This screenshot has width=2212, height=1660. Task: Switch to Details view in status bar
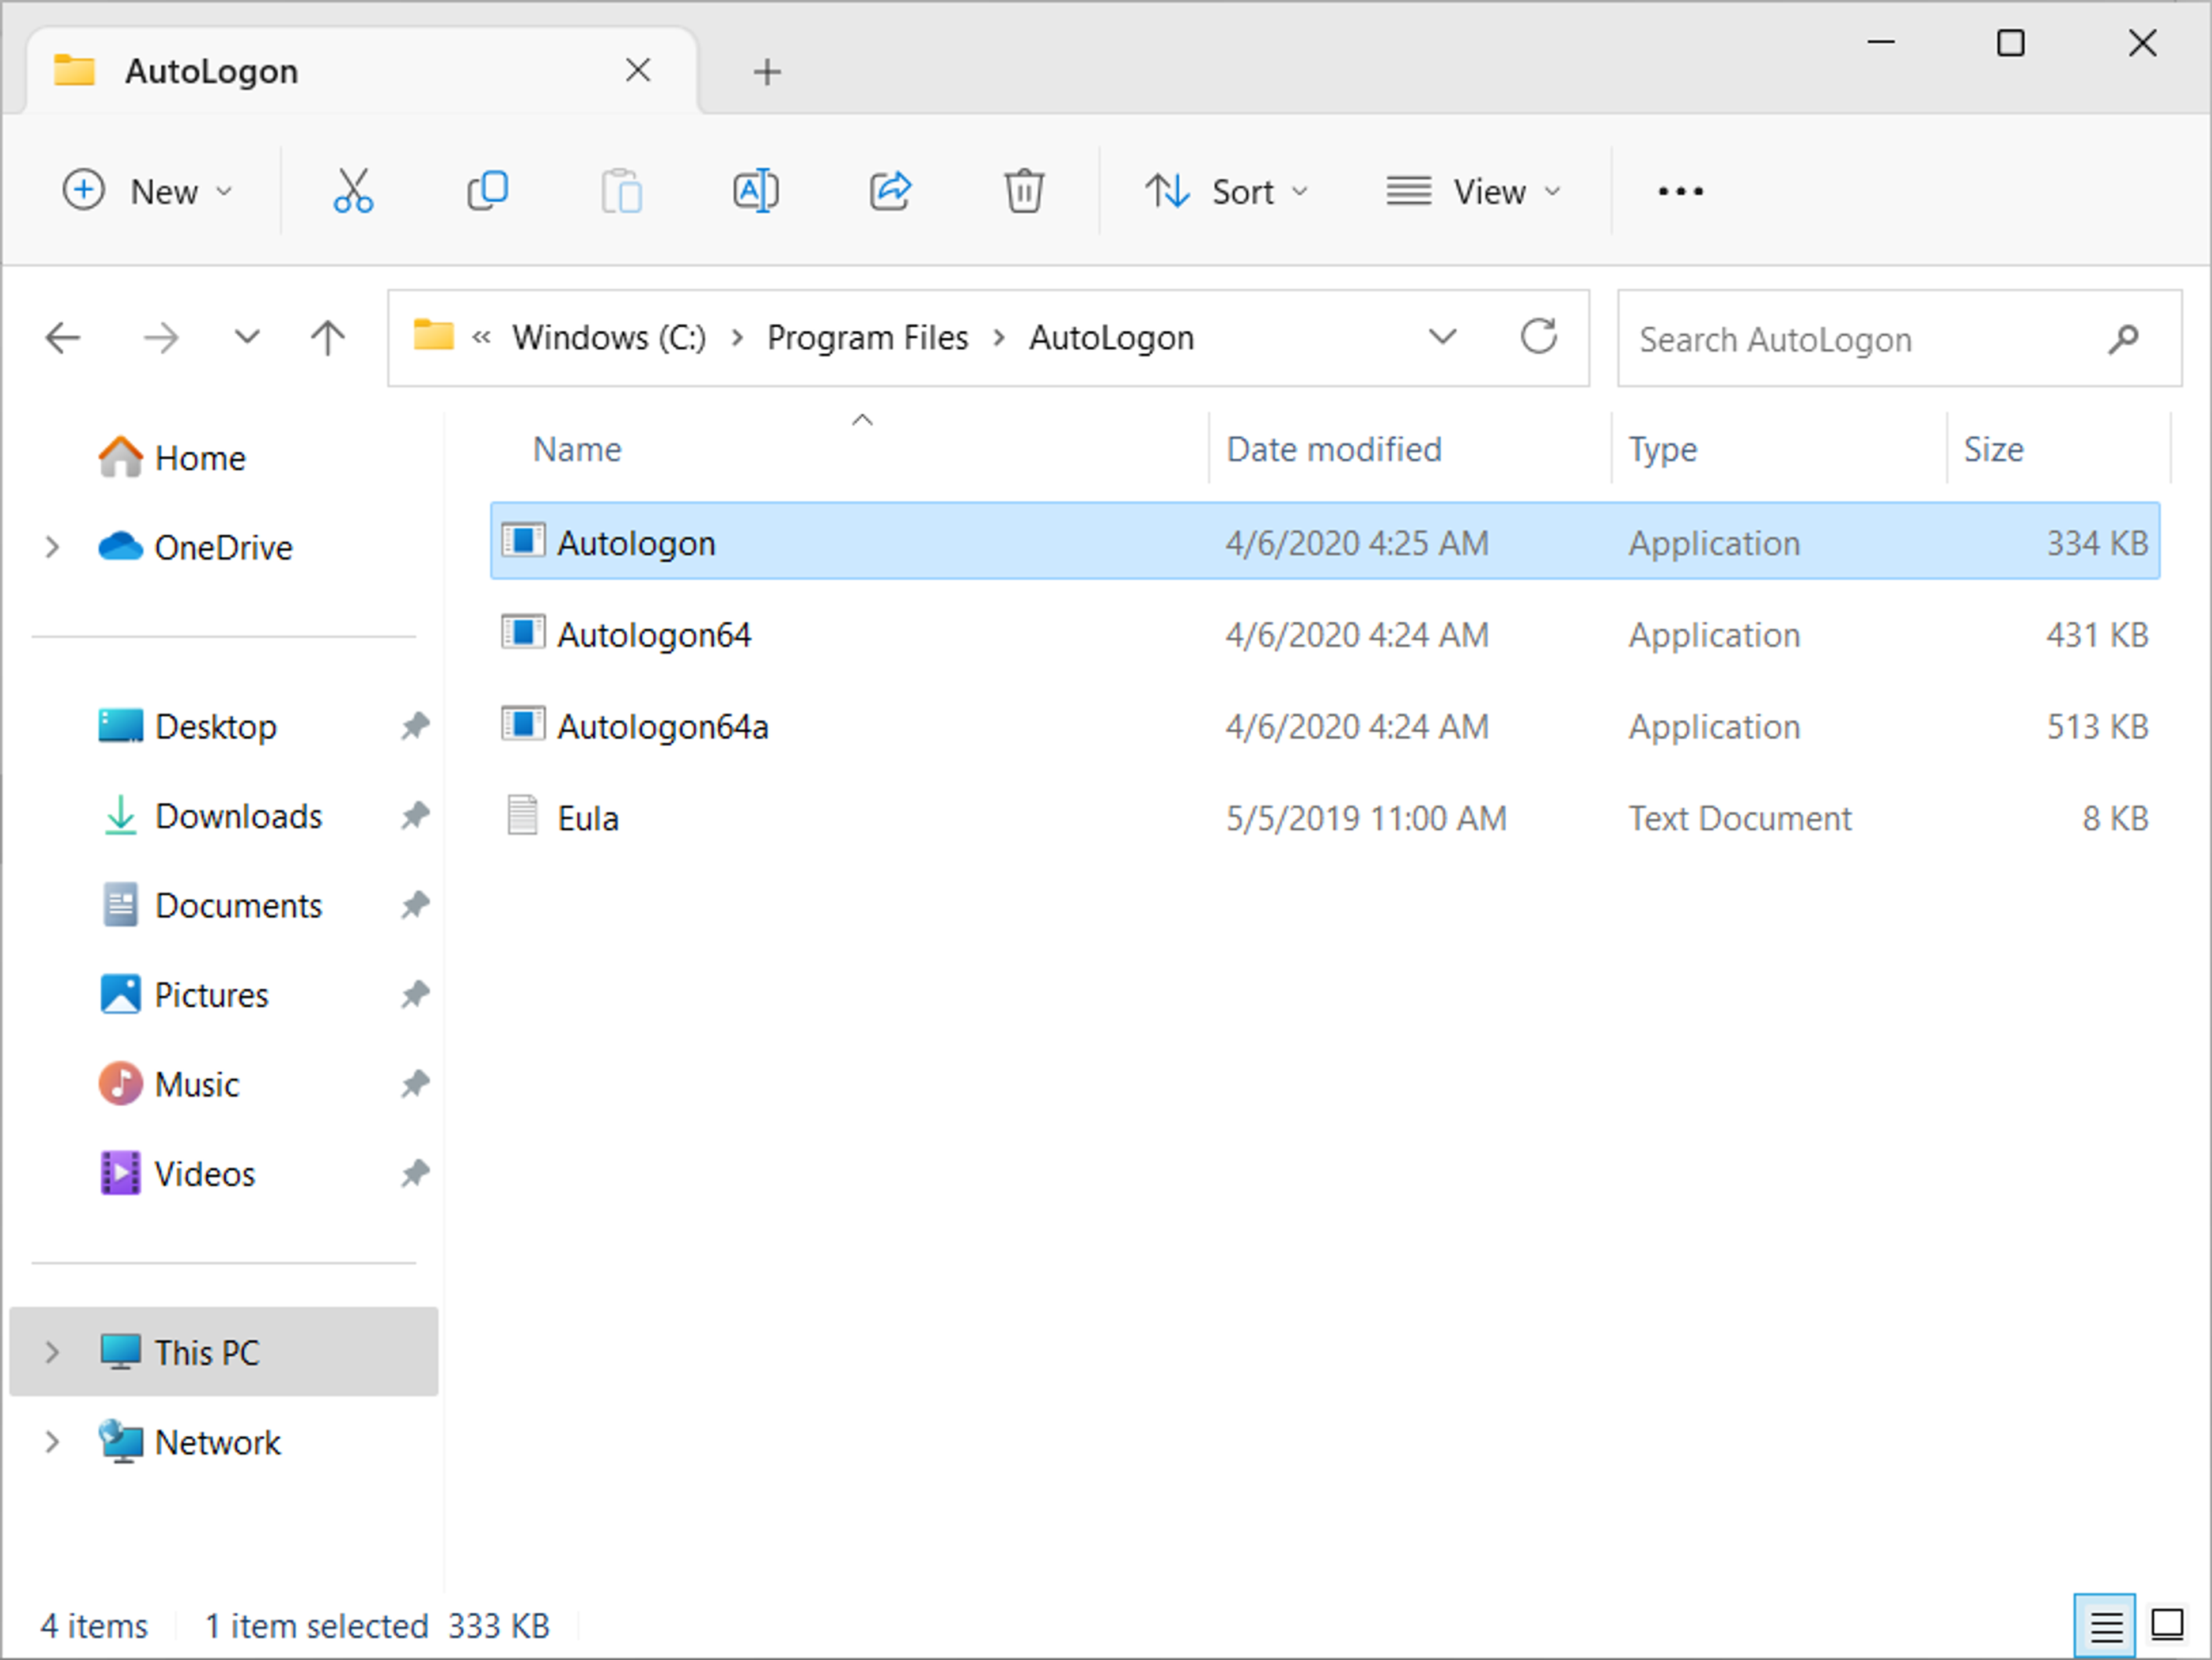tap(2105, 1626)
